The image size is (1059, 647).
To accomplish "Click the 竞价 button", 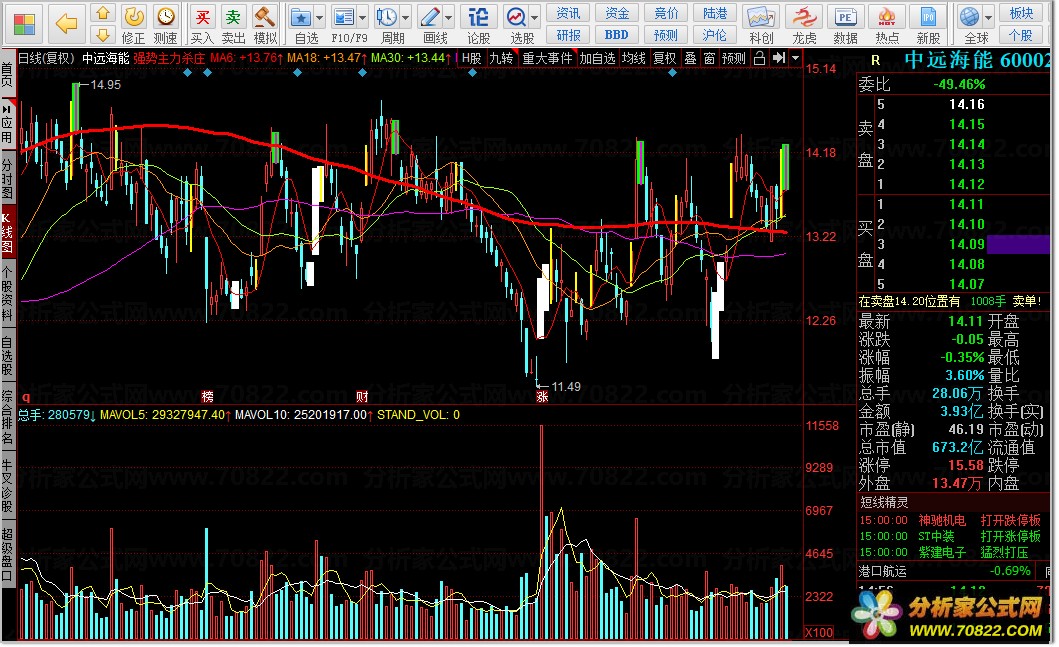I will coord(666,14).
